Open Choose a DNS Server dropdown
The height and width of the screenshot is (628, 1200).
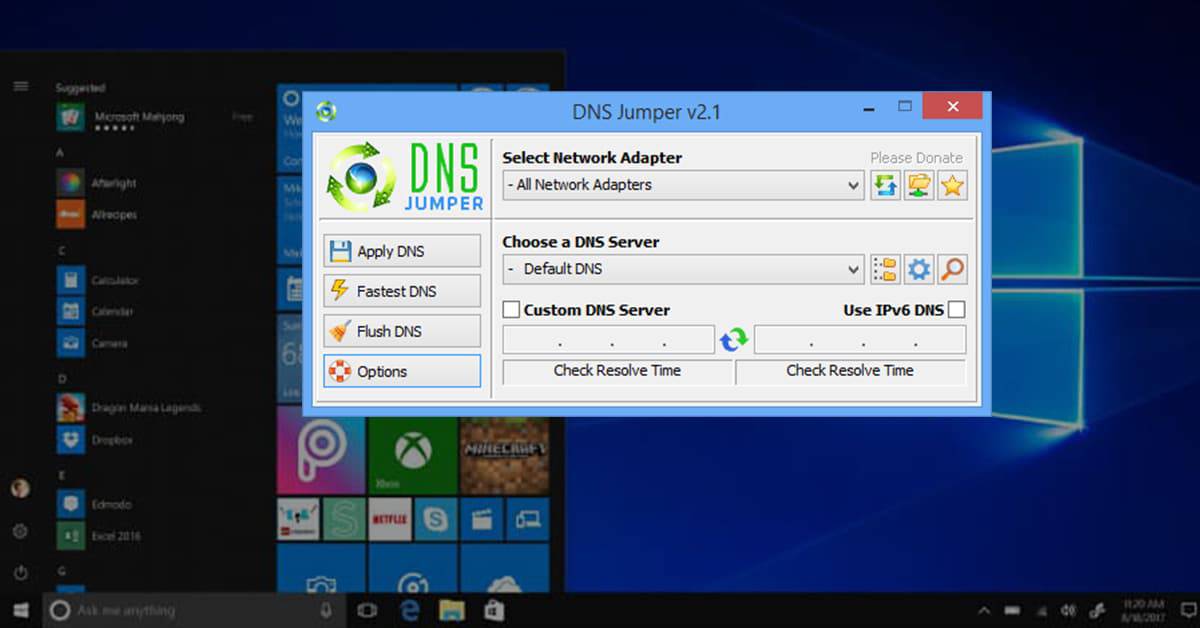pos(683,269)
